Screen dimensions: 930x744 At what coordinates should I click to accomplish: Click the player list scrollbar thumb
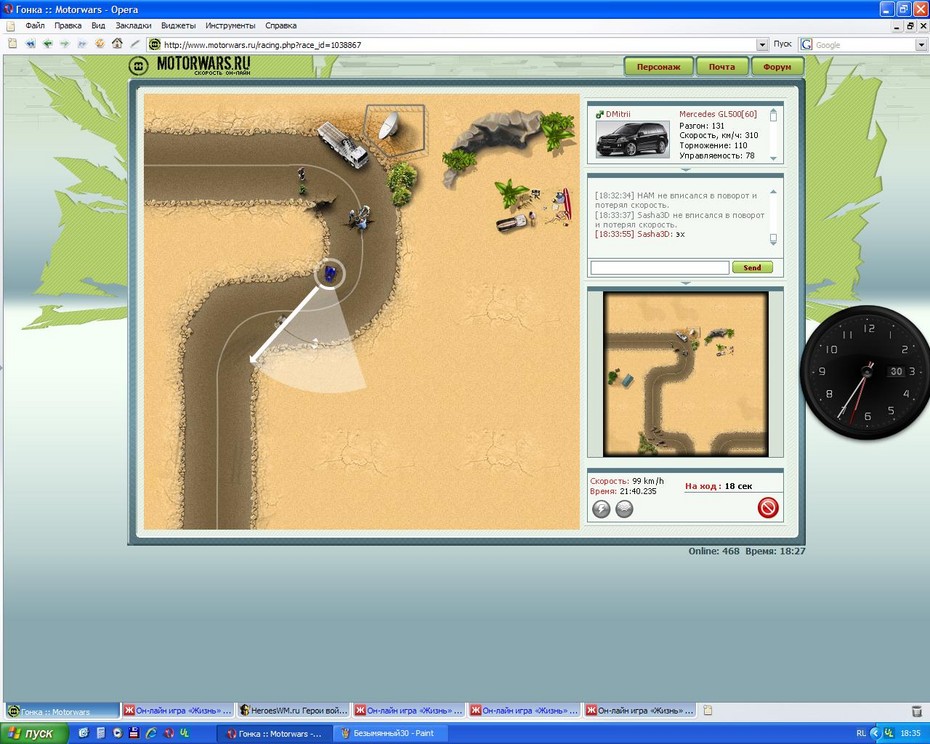tap(773, 116)
